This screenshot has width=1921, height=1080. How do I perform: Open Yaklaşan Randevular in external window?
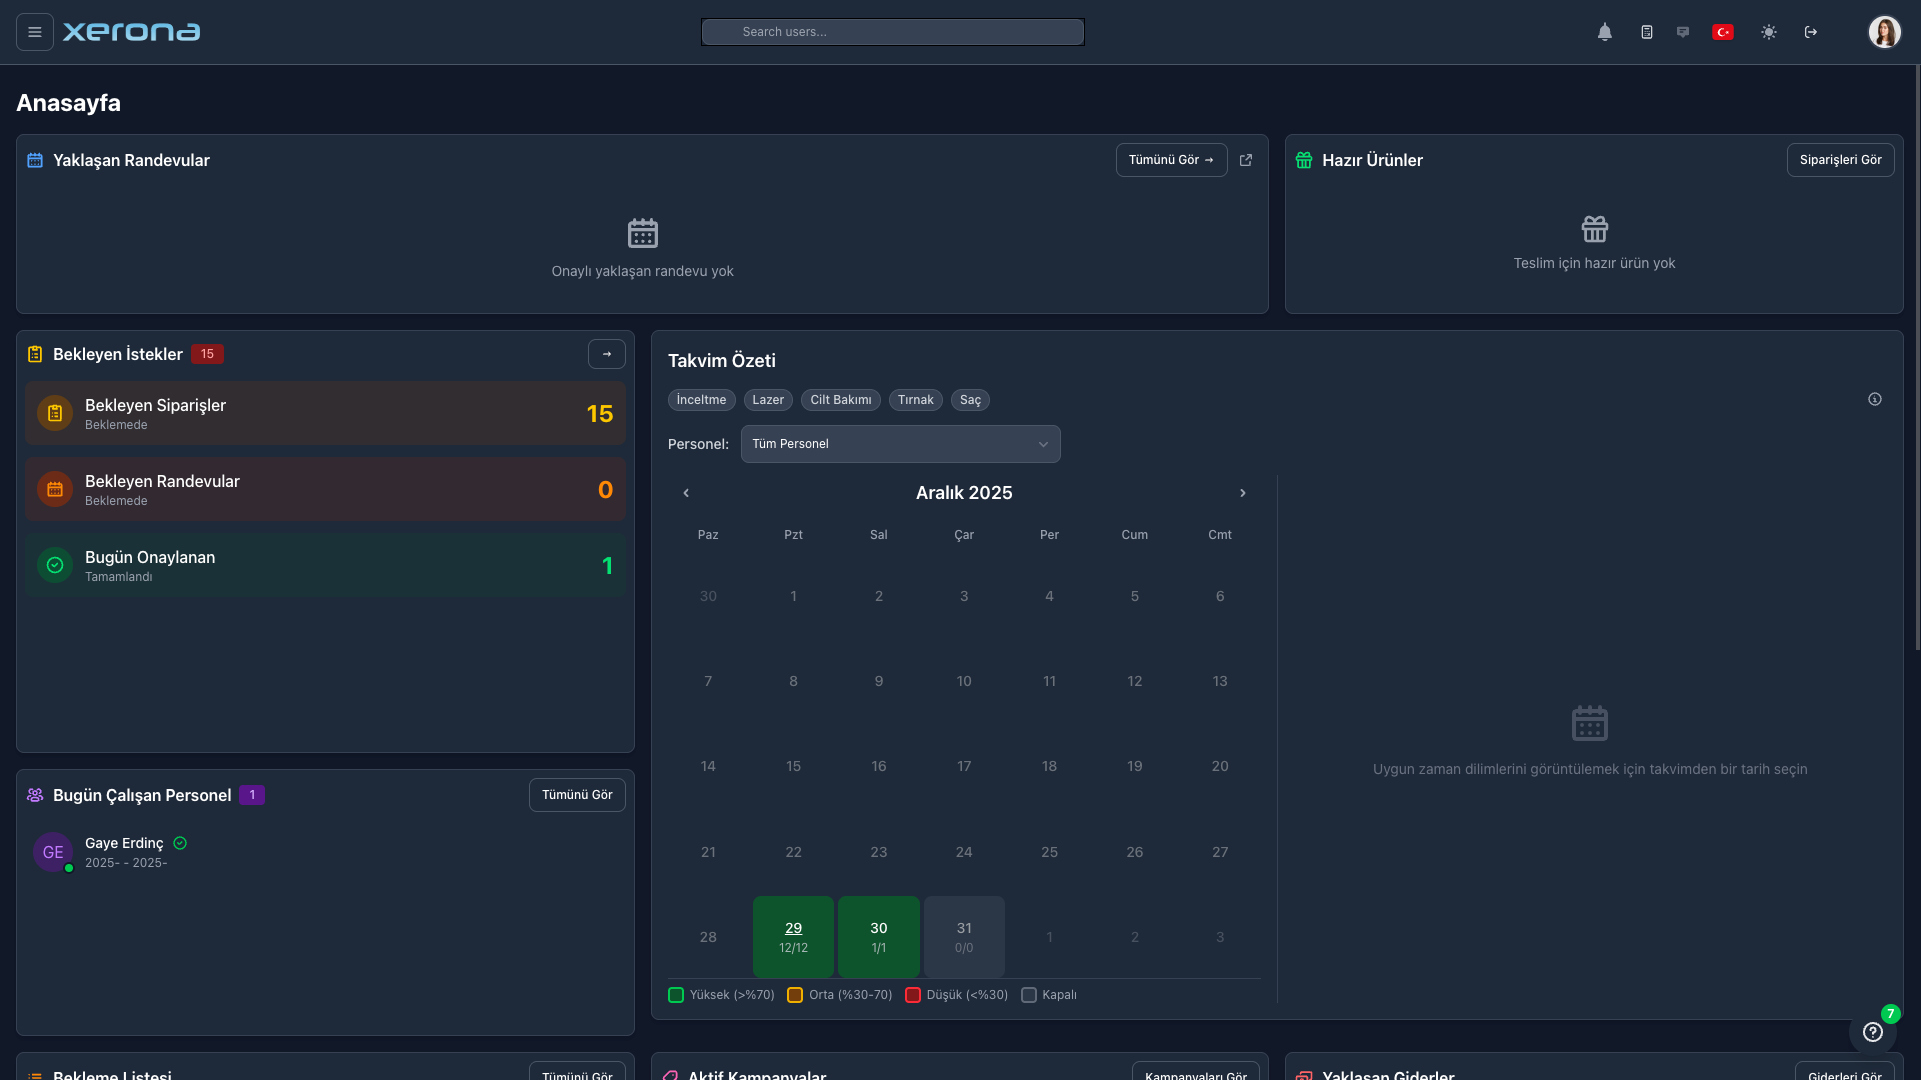click(1246, 160)
